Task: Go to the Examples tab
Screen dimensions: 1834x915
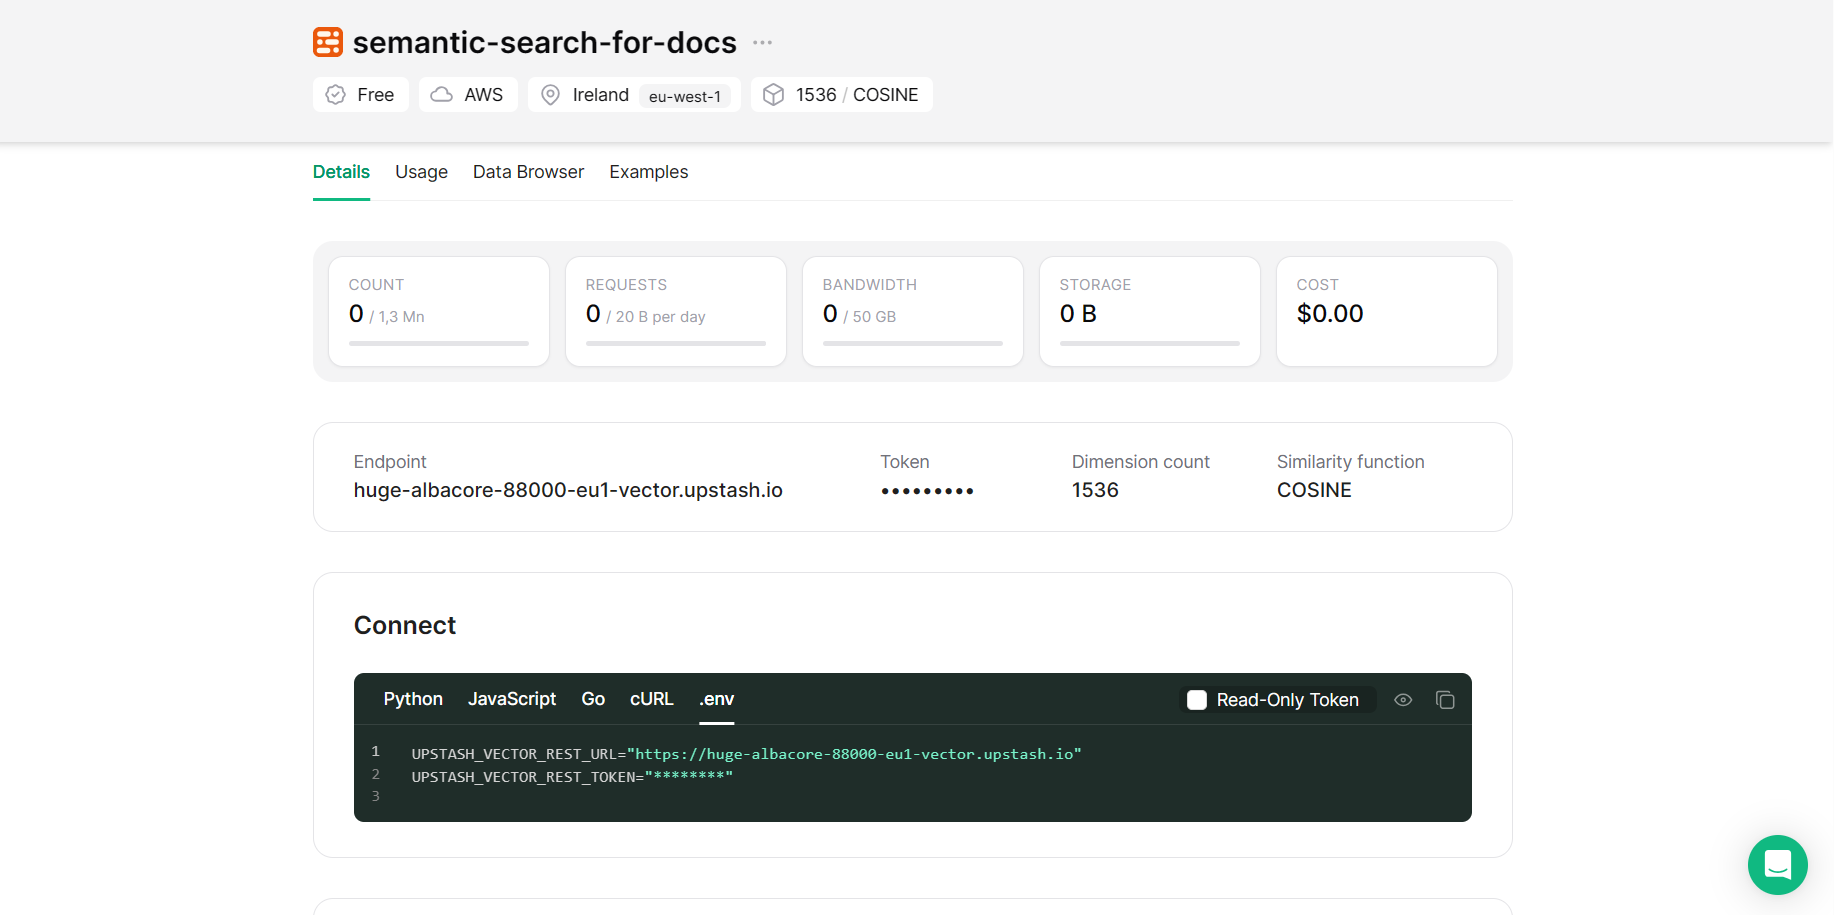Action: point(648,172)
